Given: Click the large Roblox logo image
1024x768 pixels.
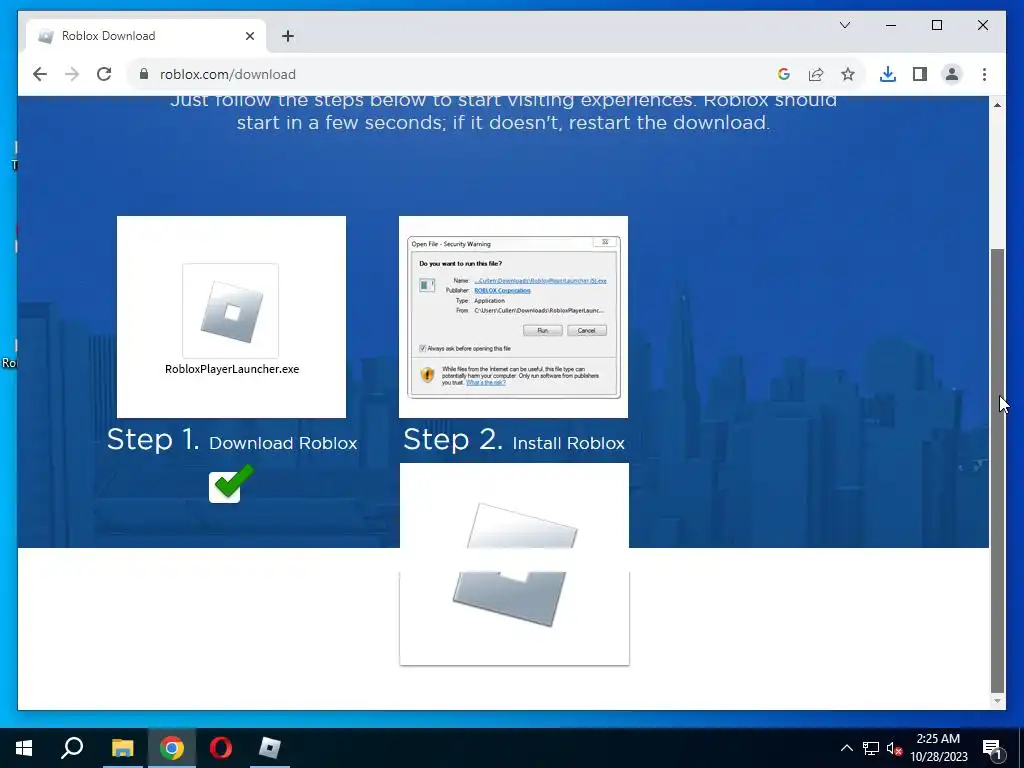Looking at the screenshot, I should pos(514,564).
